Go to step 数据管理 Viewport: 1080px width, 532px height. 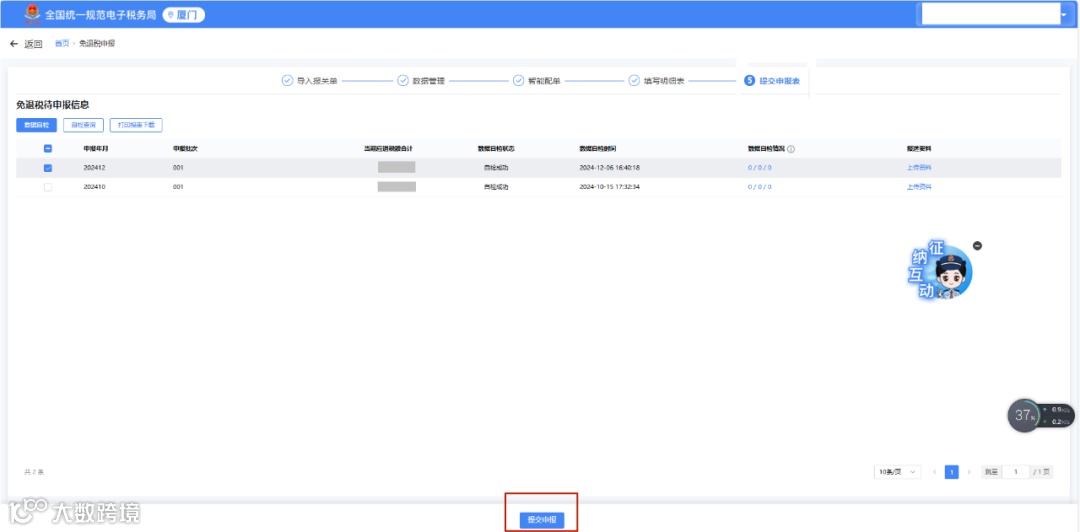(421, 81)
